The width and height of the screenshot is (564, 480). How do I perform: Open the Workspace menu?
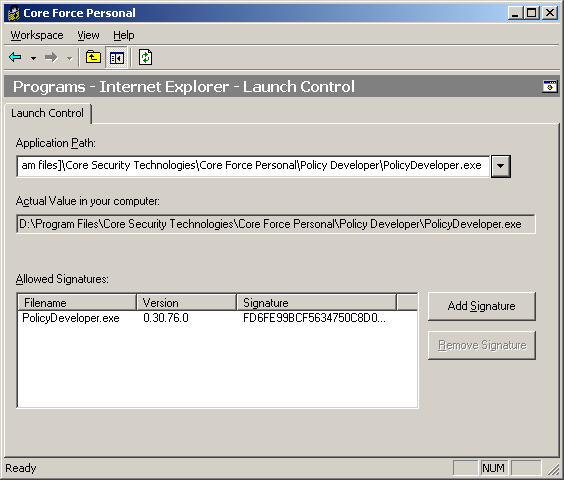[x=37, y=35]
